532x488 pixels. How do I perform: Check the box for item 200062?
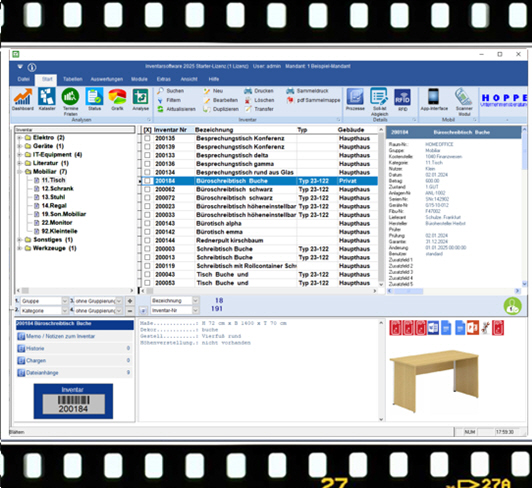[147, 189]
